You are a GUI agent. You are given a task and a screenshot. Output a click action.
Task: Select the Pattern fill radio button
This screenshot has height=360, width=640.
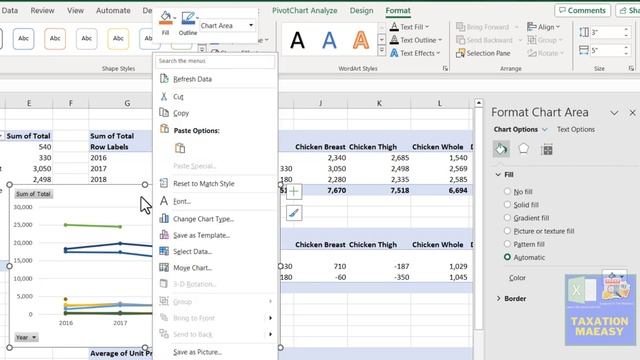[x=507, y=244]
